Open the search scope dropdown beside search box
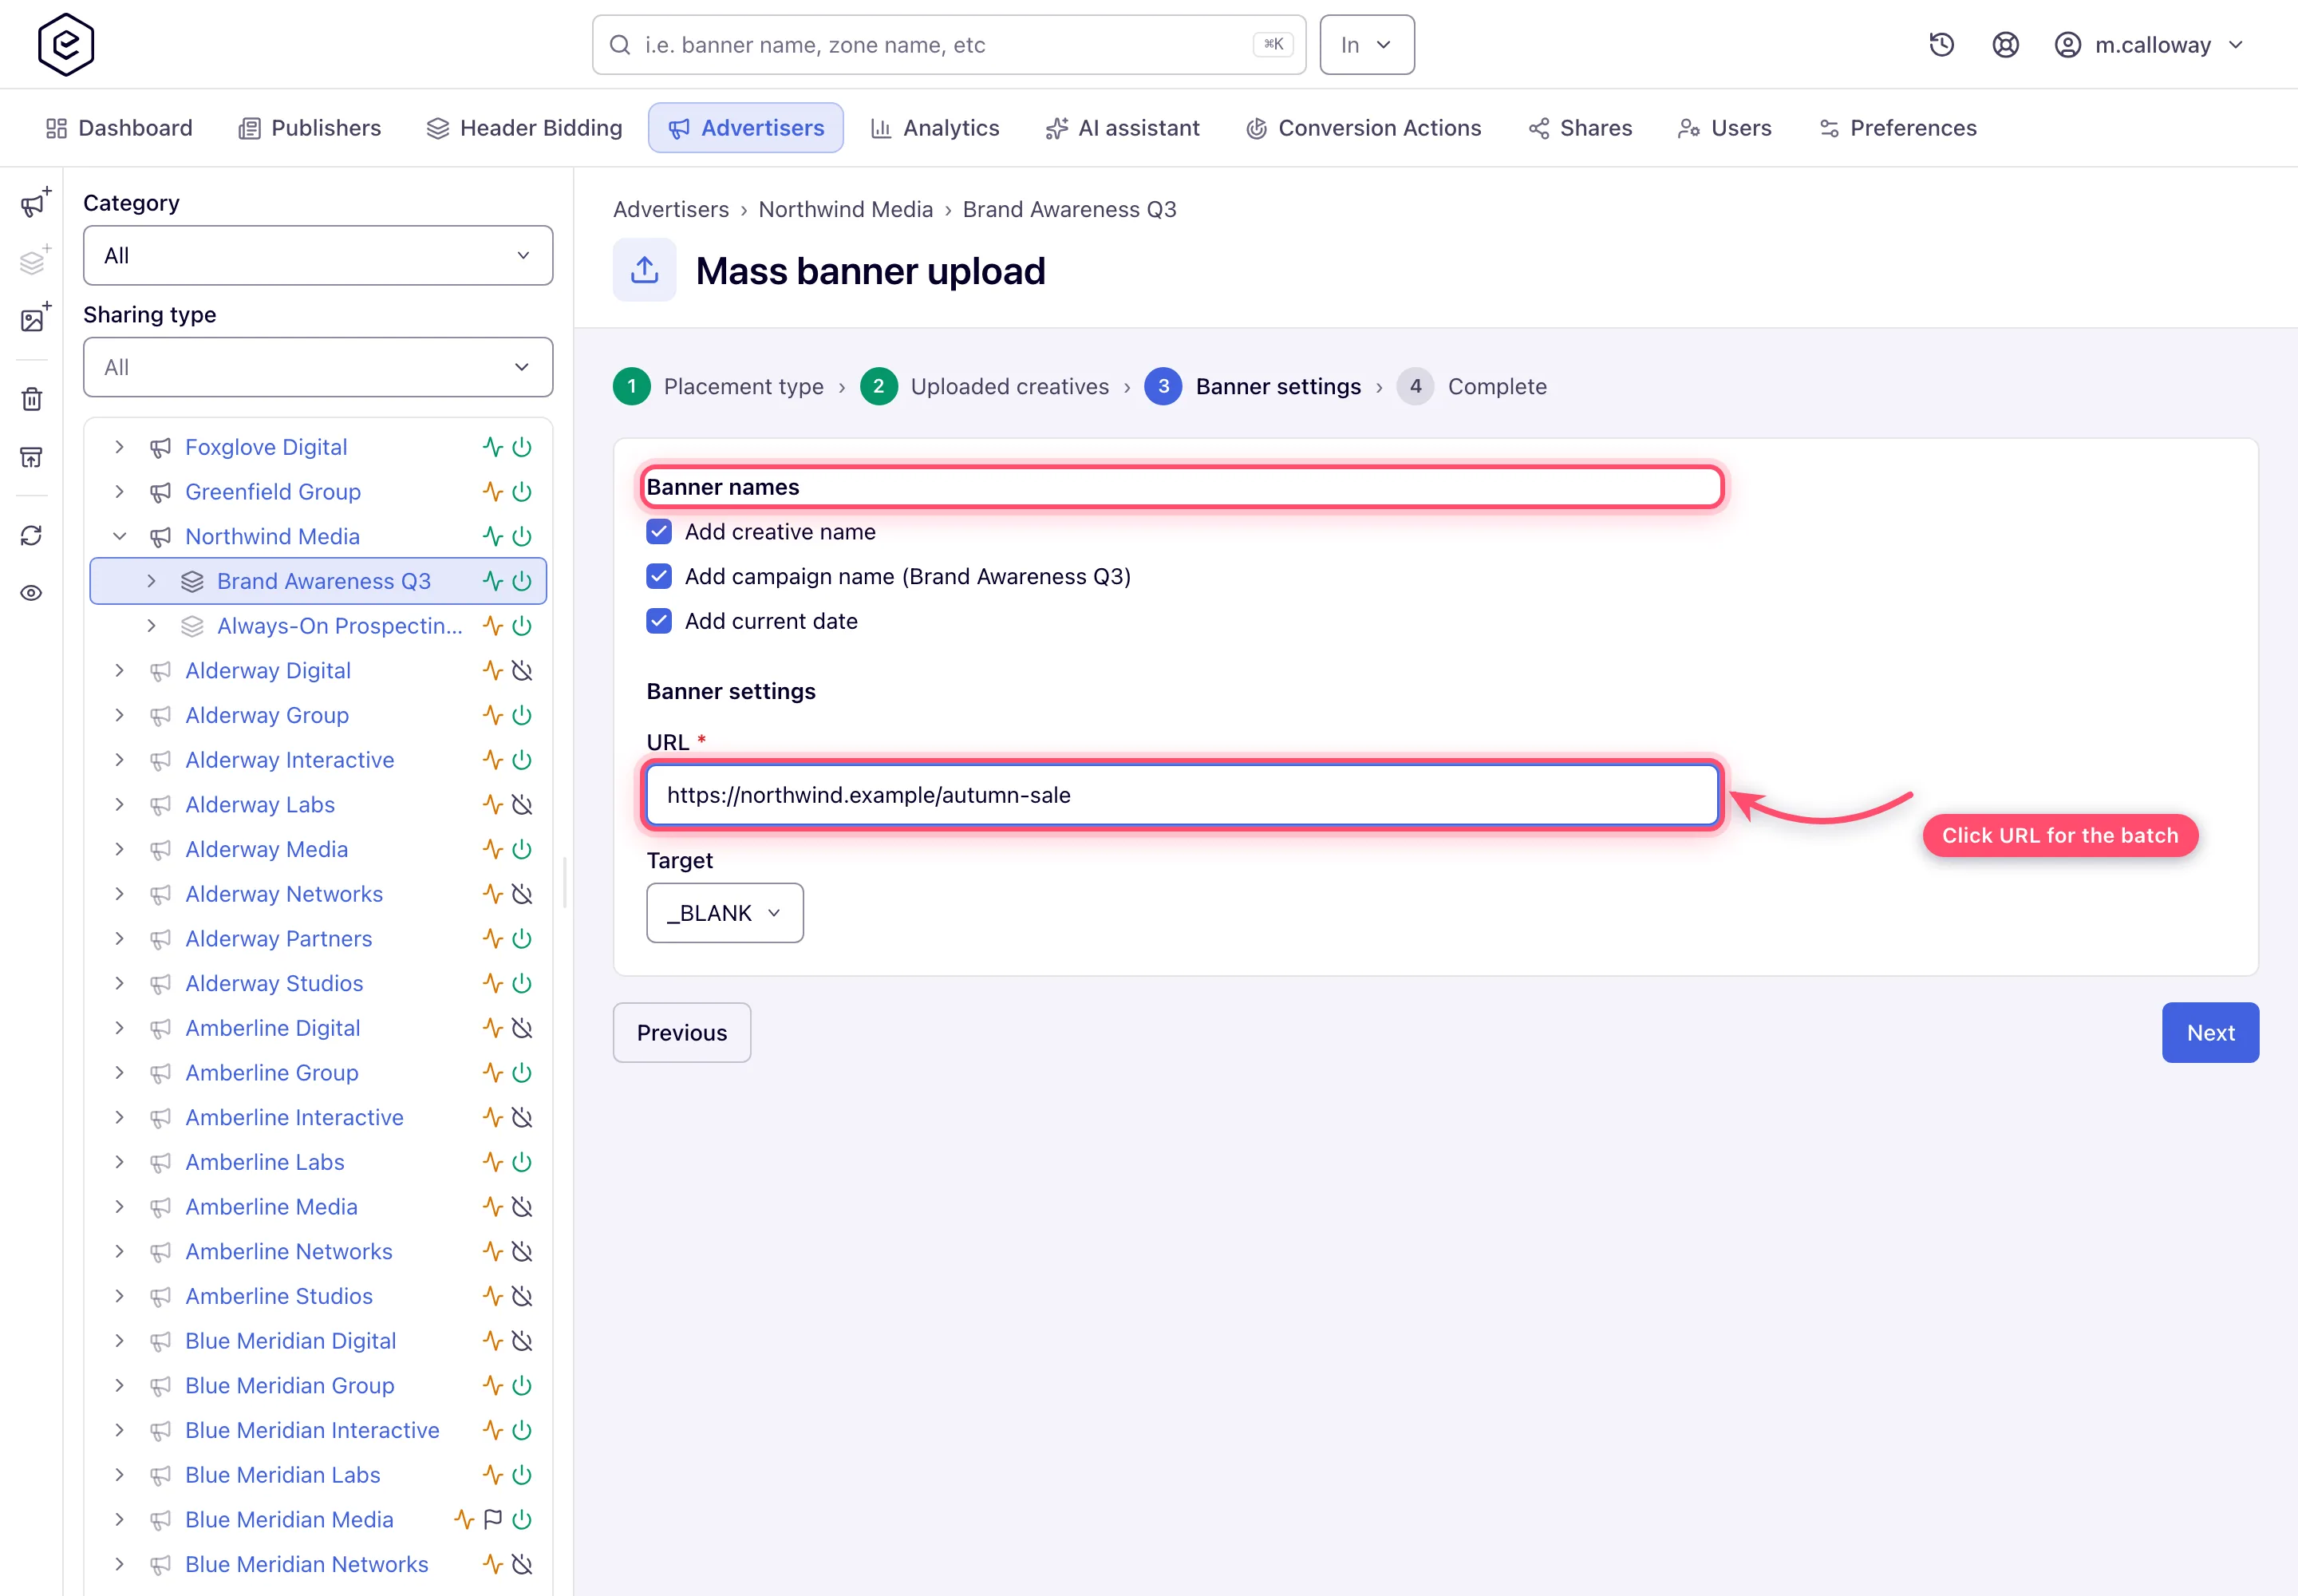This screenshot has width=2298, height=1596. point(1367,45)
